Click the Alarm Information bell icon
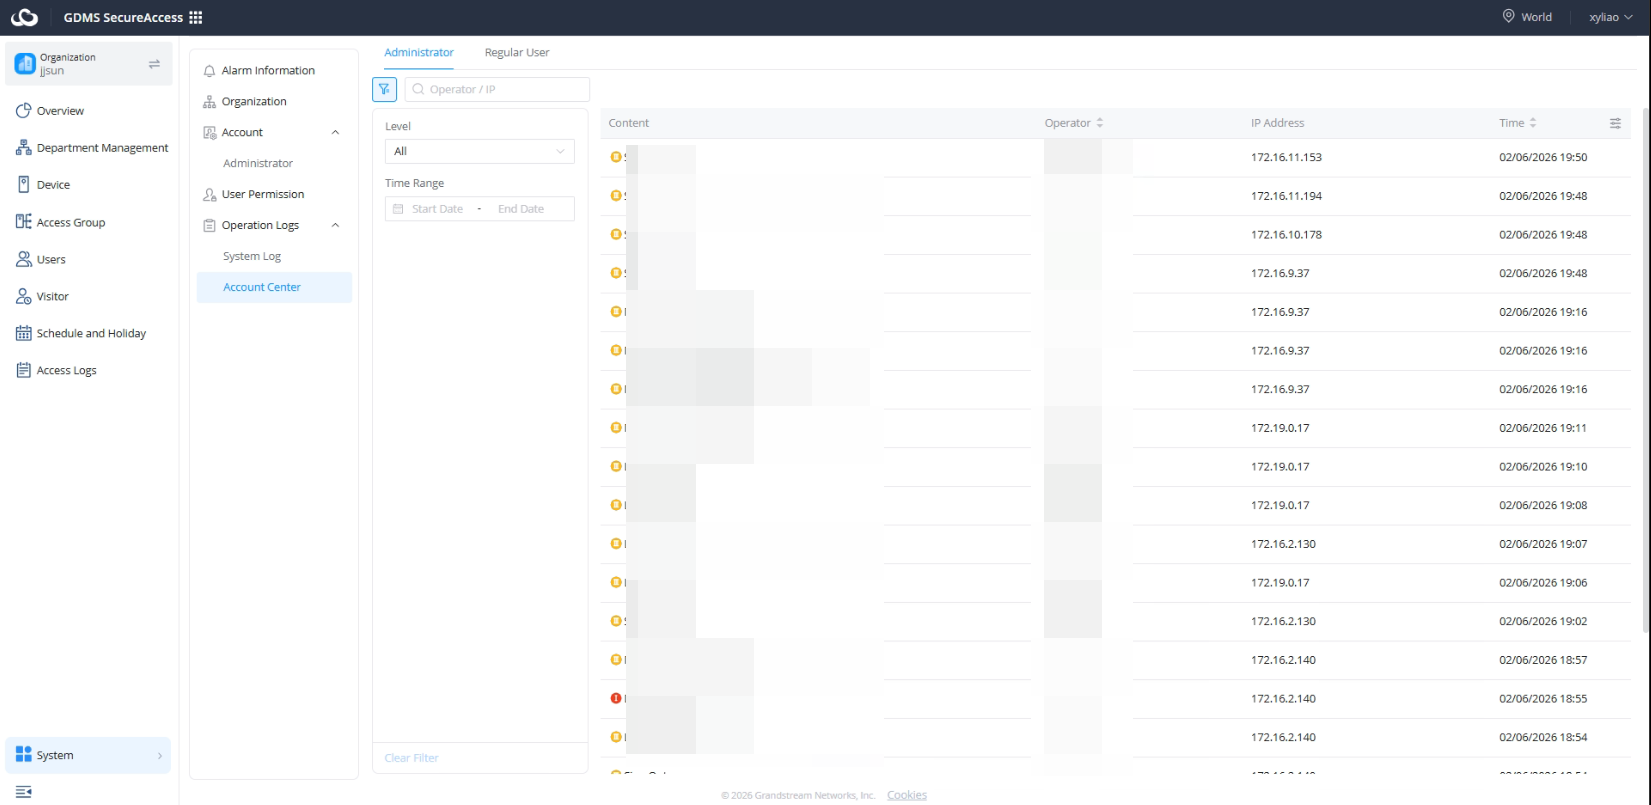The width and height of the screenshot is (1651, 805). coord(209,71)
